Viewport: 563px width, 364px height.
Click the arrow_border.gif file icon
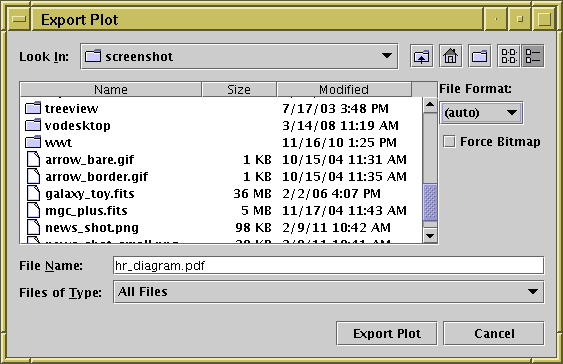coord(33,176)
